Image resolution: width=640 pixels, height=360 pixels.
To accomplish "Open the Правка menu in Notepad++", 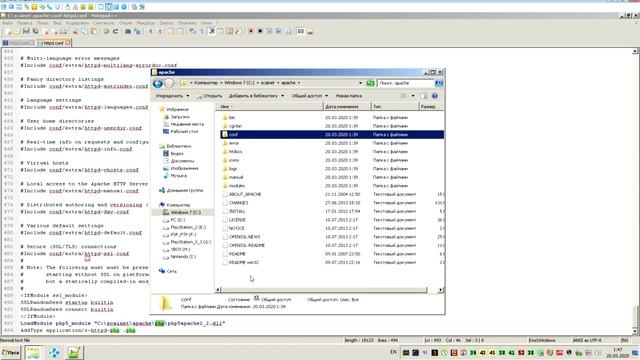I will (24, 23).
